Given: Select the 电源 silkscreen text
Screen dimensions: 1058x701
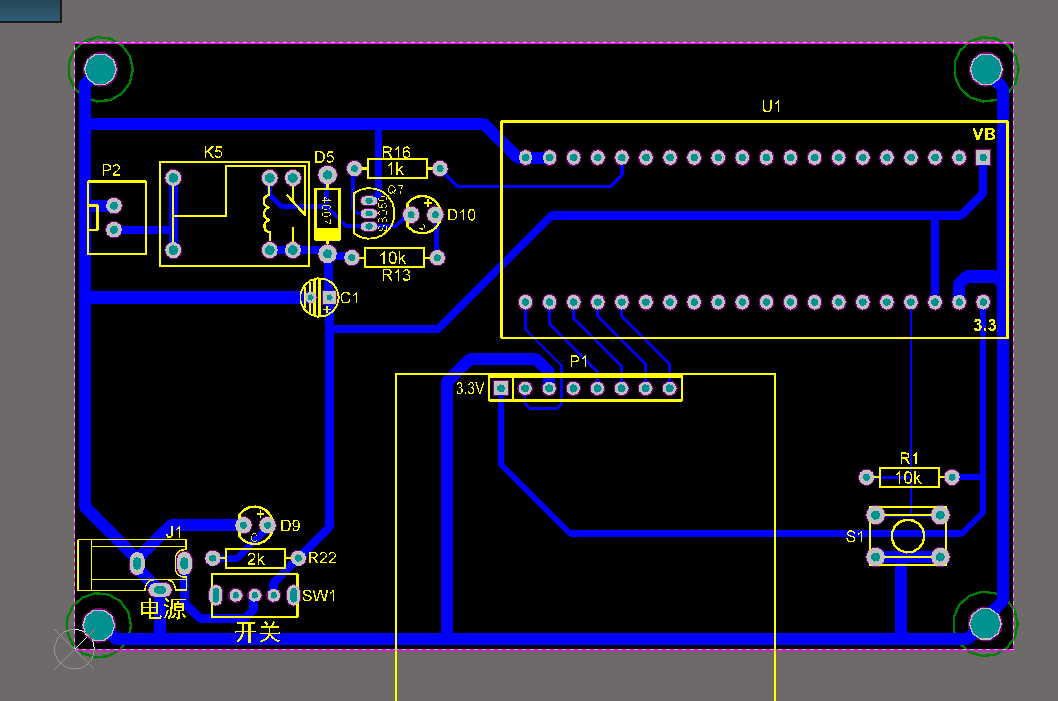Looking at the screenshot, I should [163, 609].
